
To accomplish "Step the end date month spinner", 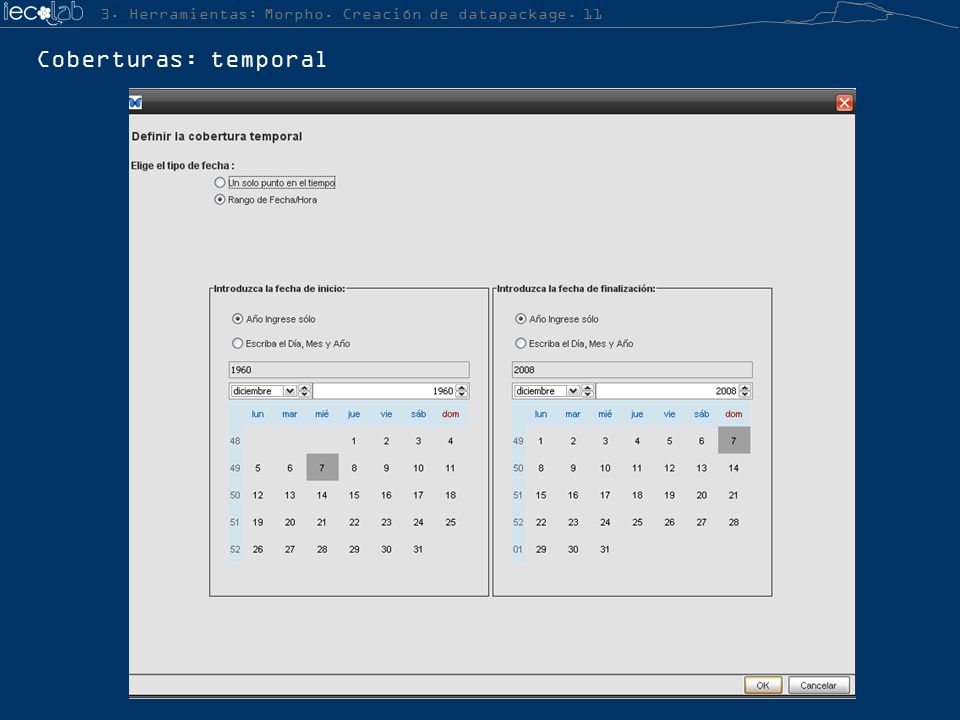I will [588, 391].
